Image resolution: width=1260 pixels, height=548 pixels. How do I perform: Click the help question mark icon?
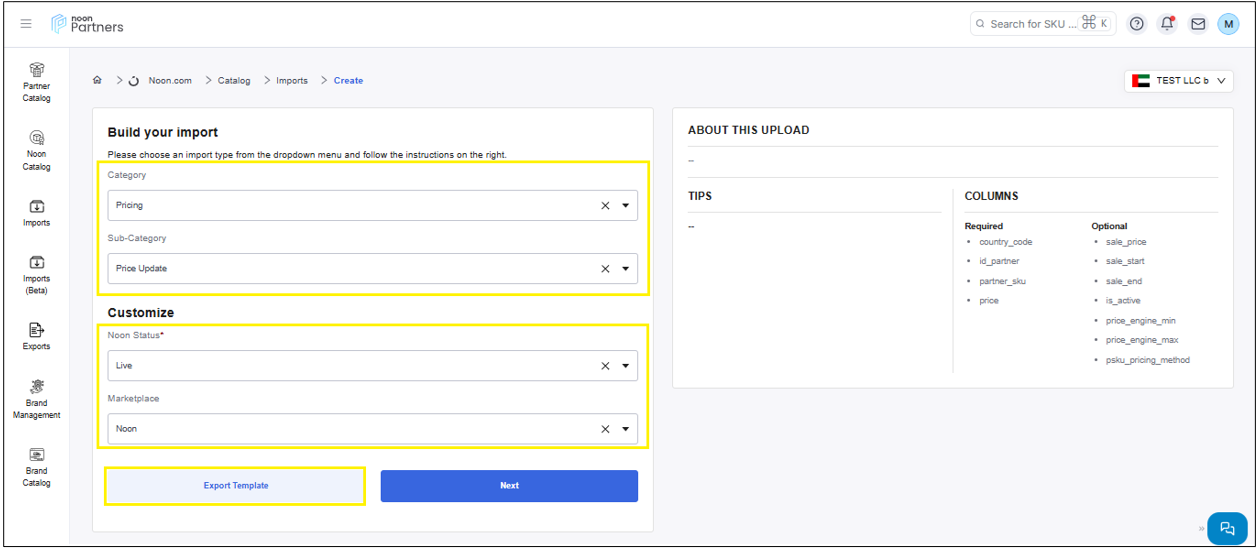(1136, 24)
